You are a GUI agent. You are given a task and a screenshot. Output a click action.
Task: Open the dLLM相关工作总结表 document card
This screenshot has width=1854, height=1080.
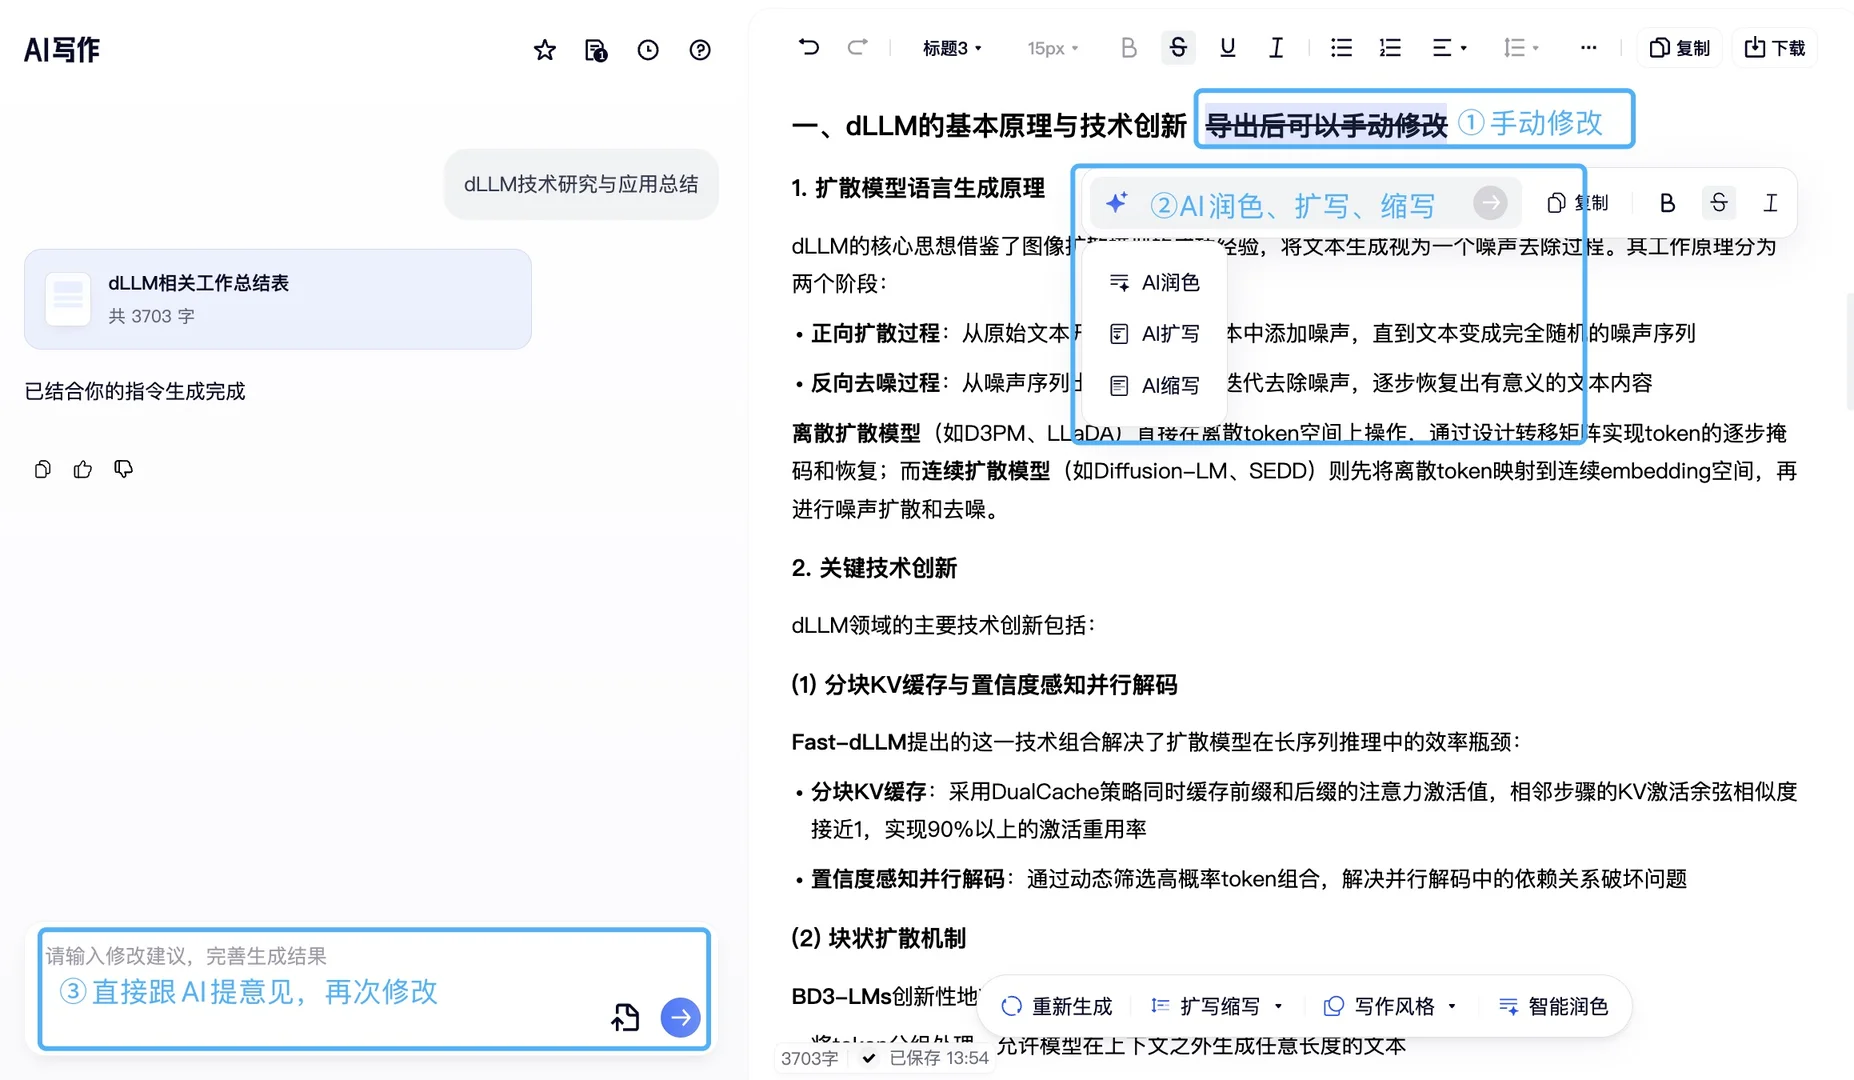278,299
